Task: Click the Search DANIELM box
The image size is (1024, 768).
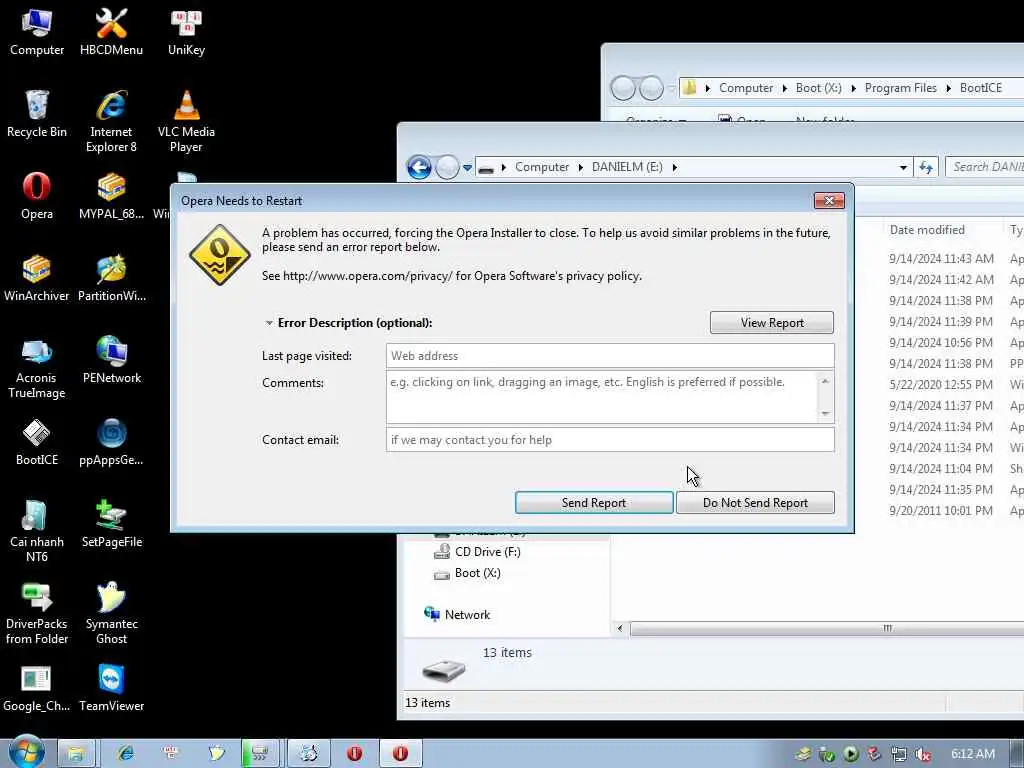Action: pos(985,167)
